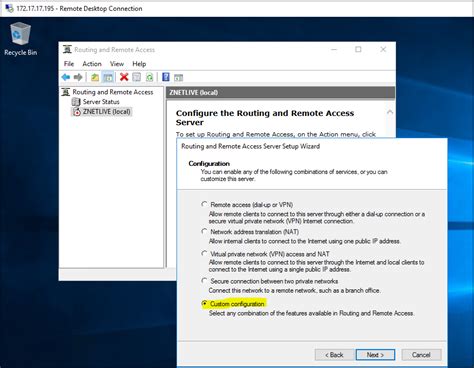Click the scroll up arrow in details pane
This screenshot has height=368, width=474.
390,112
